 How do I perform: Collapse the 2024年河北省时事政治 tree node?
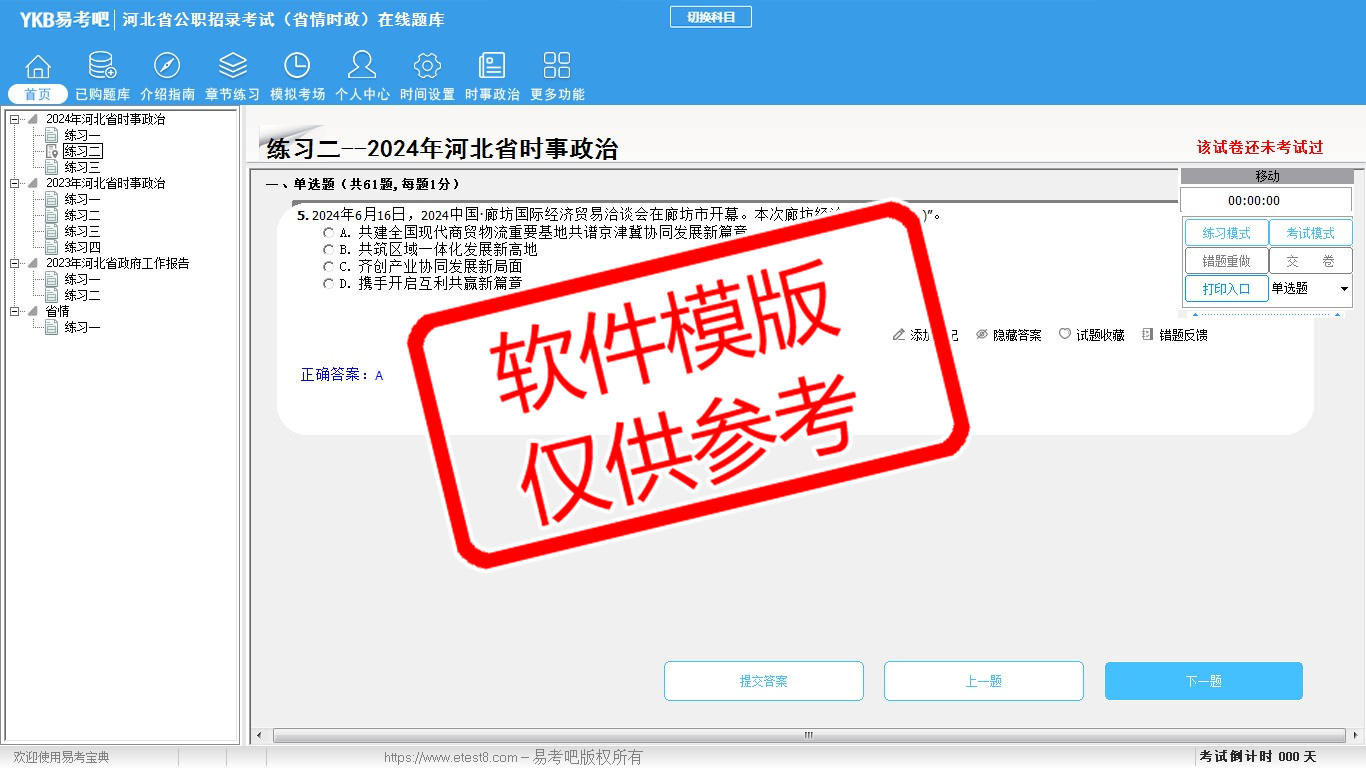tap(14, 120)
